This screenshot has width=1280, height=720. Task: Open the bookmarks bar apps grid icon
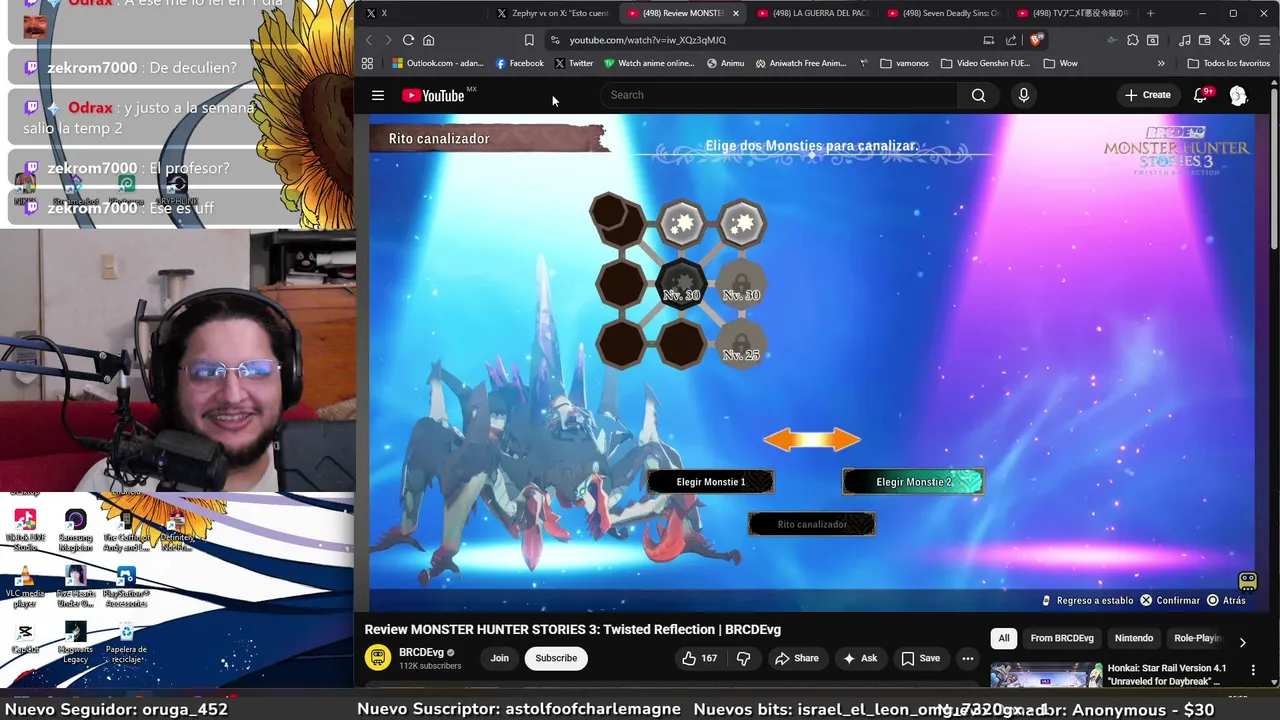pyautogui.click(x=367, y=63)
